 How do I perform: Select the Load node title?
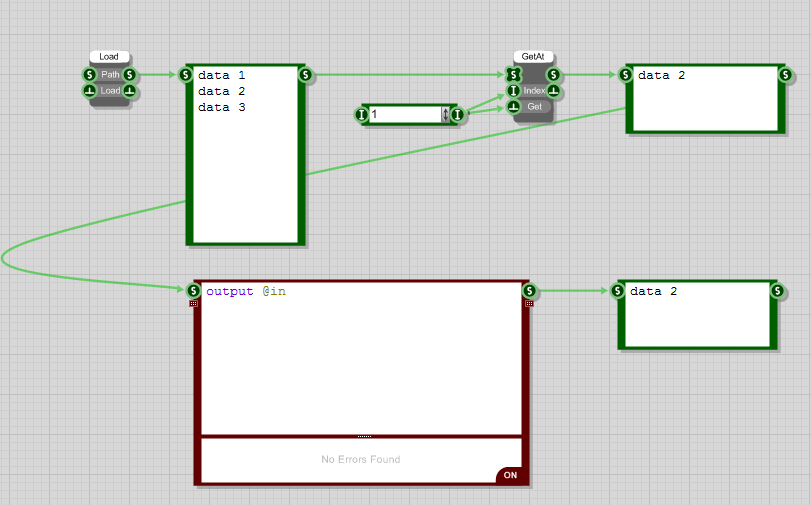click(x=109, y=57)
